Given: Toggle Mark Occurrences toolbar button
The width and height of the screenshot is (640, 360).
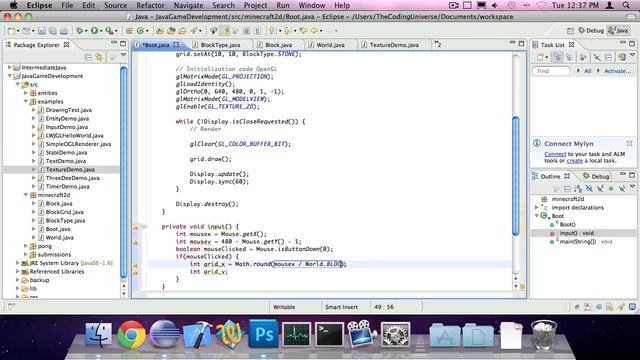Looking at the screenshot, I should pos(225,31).
